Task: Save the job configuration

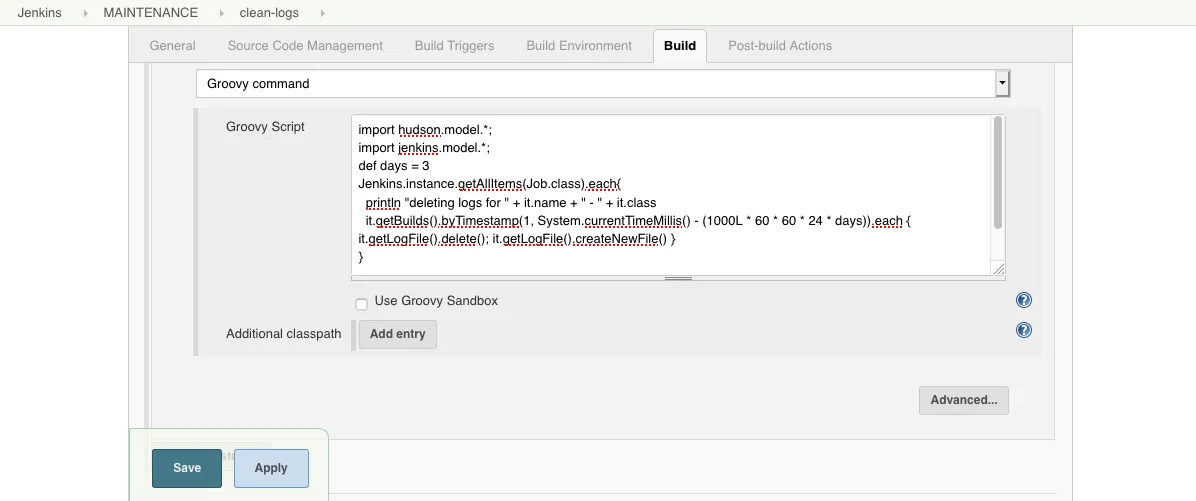Action: point(187,468)
